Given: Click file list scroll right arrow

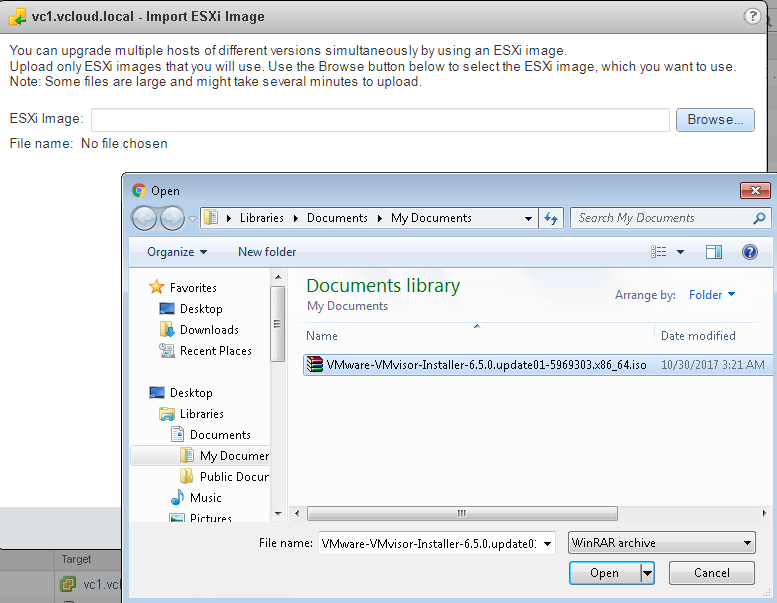Looking at the screenshot, I should coord(765,513).
